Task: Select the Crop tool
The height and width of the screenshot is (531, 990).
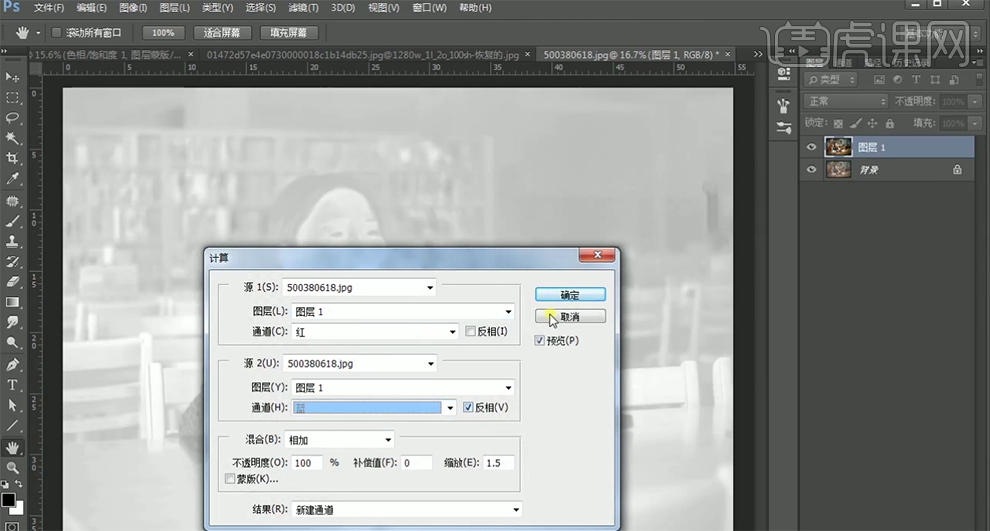Action: (13, 159)
